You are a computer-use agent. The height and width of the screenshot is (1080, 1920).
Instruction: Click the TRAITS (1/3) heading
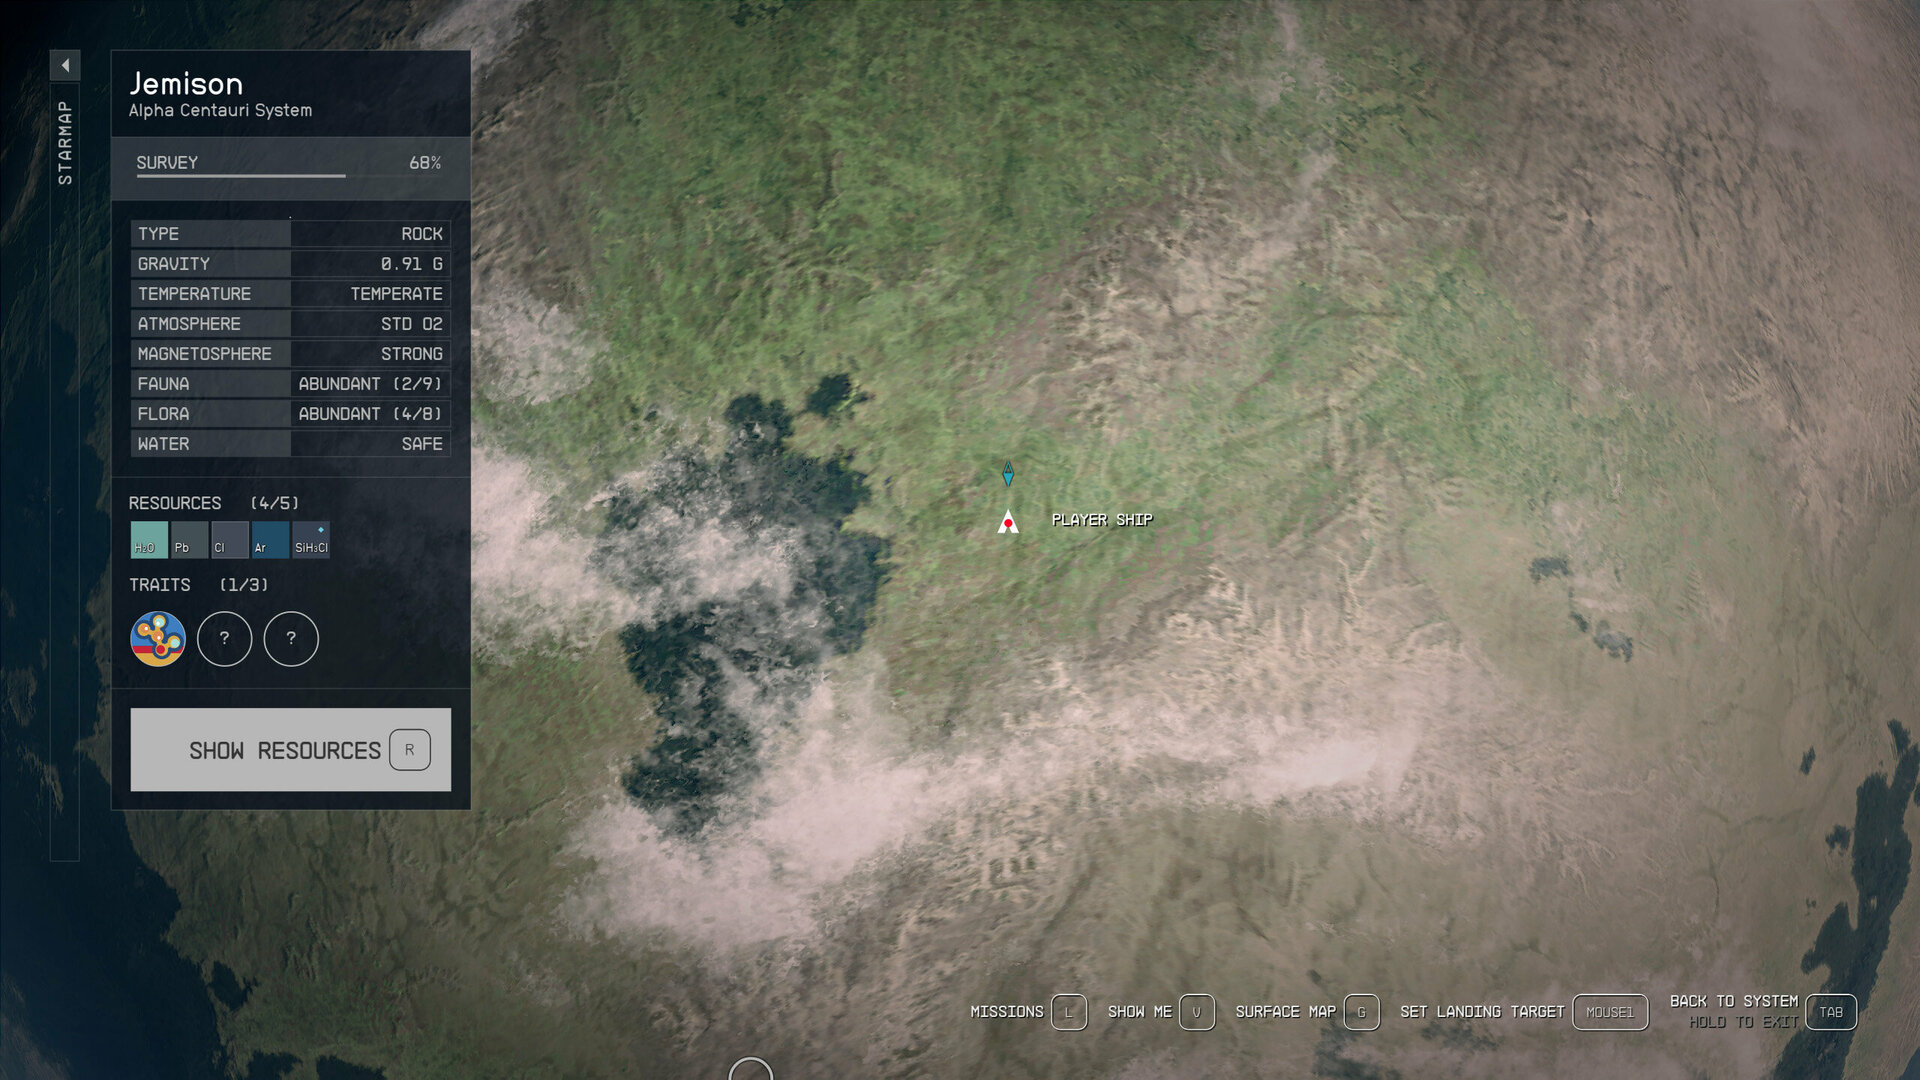tap(199, 585)
